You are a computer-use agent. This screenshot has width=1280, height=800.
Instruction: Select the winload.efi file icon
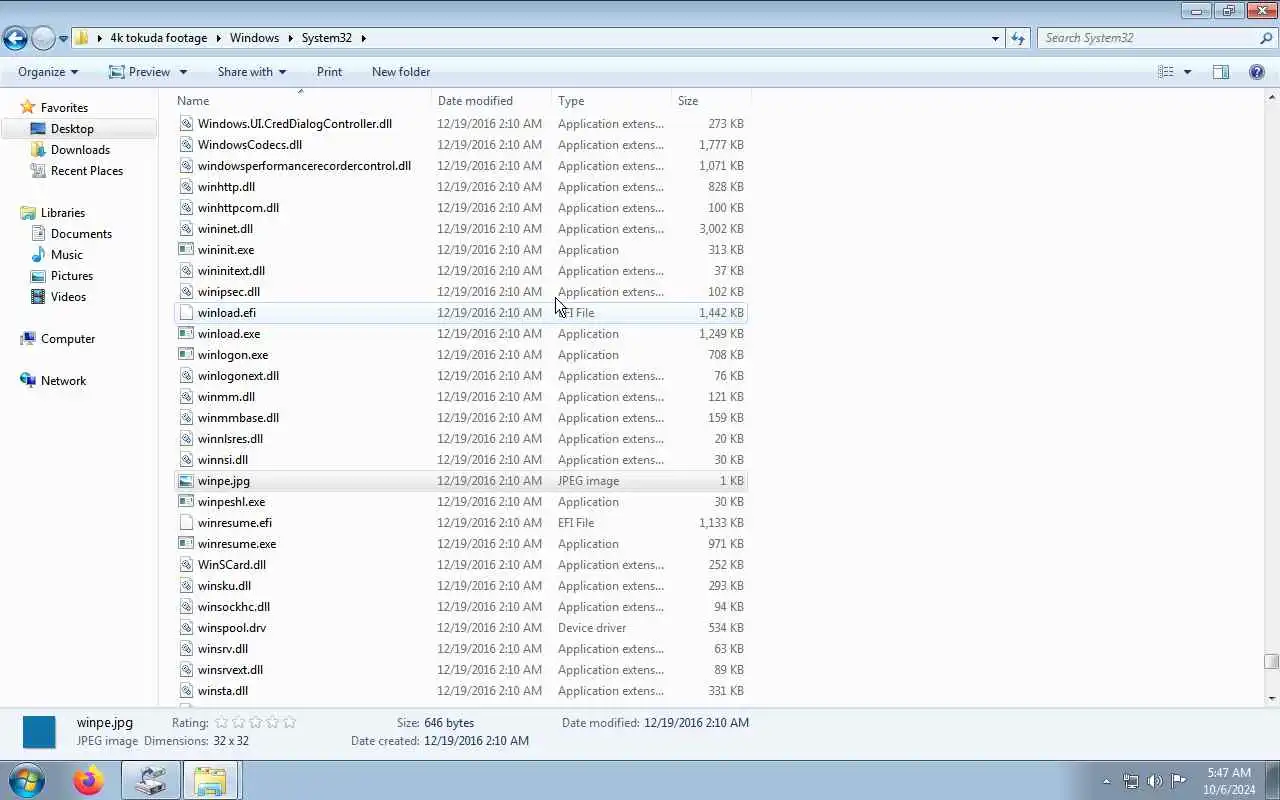coord(186,313)
